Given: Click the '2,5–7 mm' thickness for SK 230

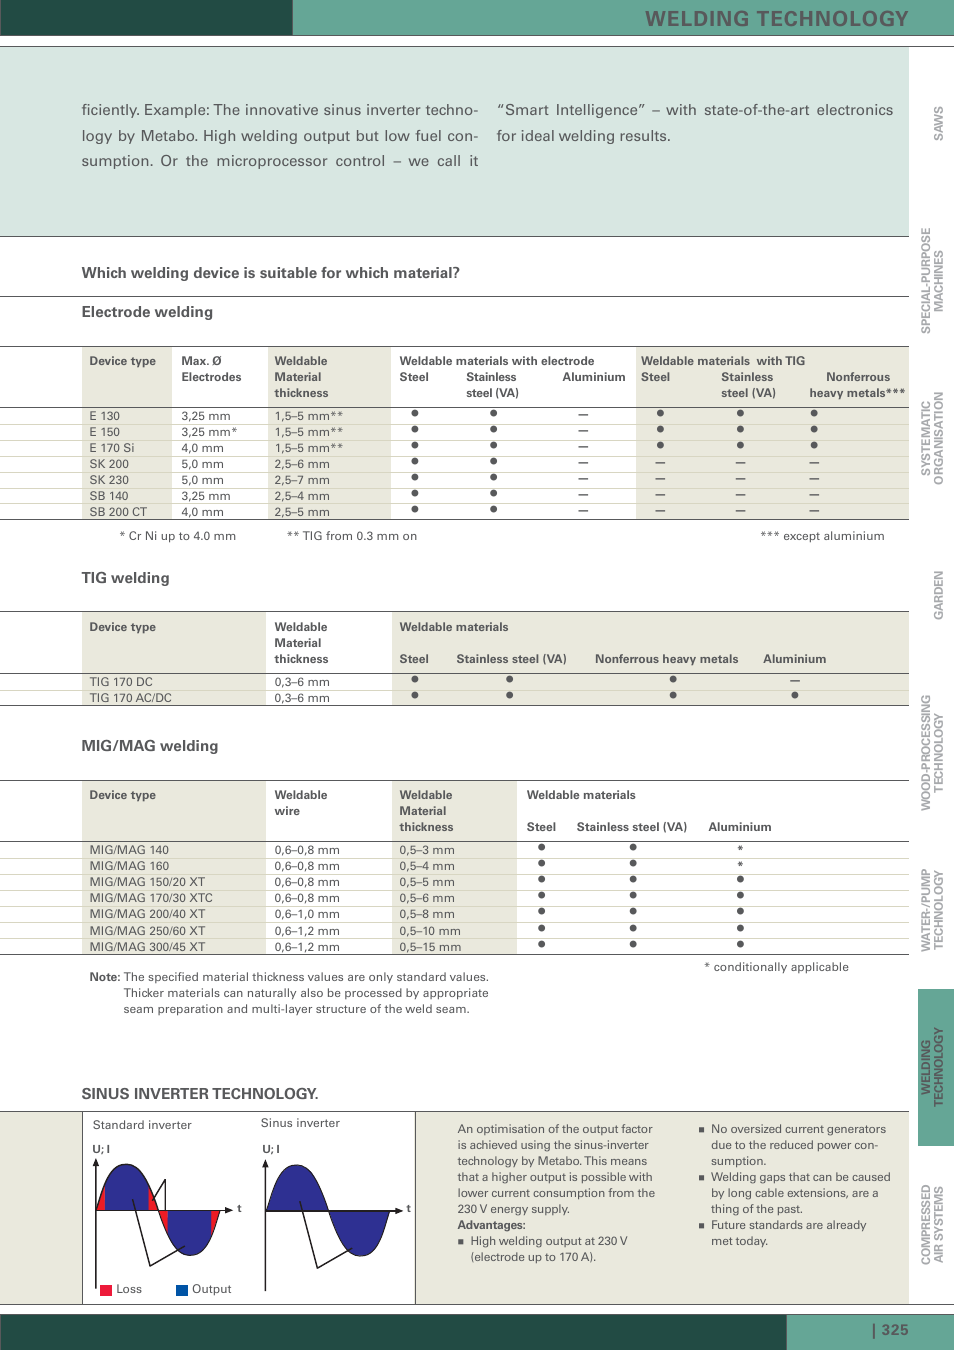Looking at the screenshot, I should coord(302,480).
